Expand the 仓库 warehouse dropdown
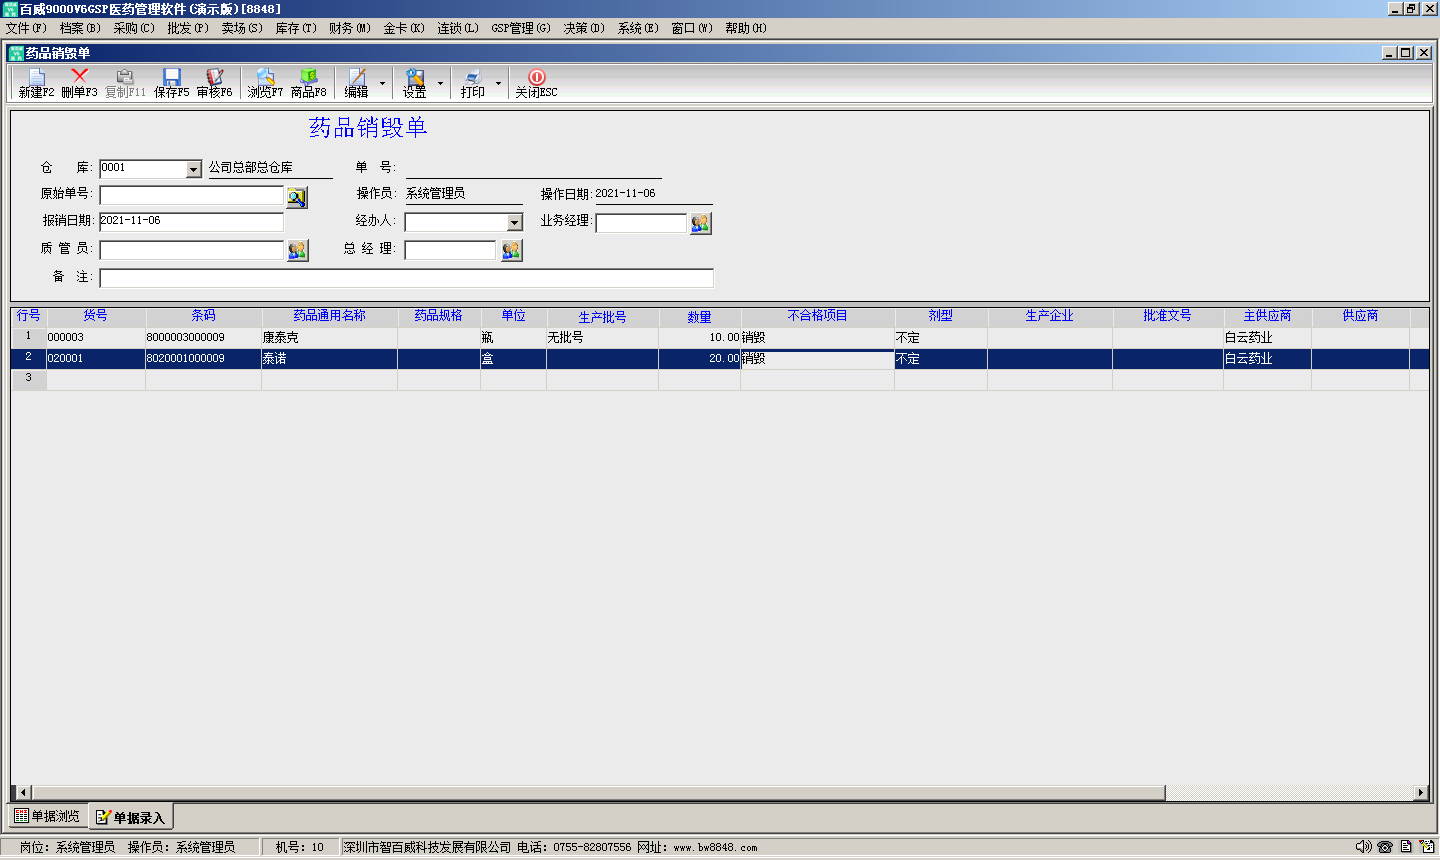The image size is (1440, 860). (x=194, y=170)
